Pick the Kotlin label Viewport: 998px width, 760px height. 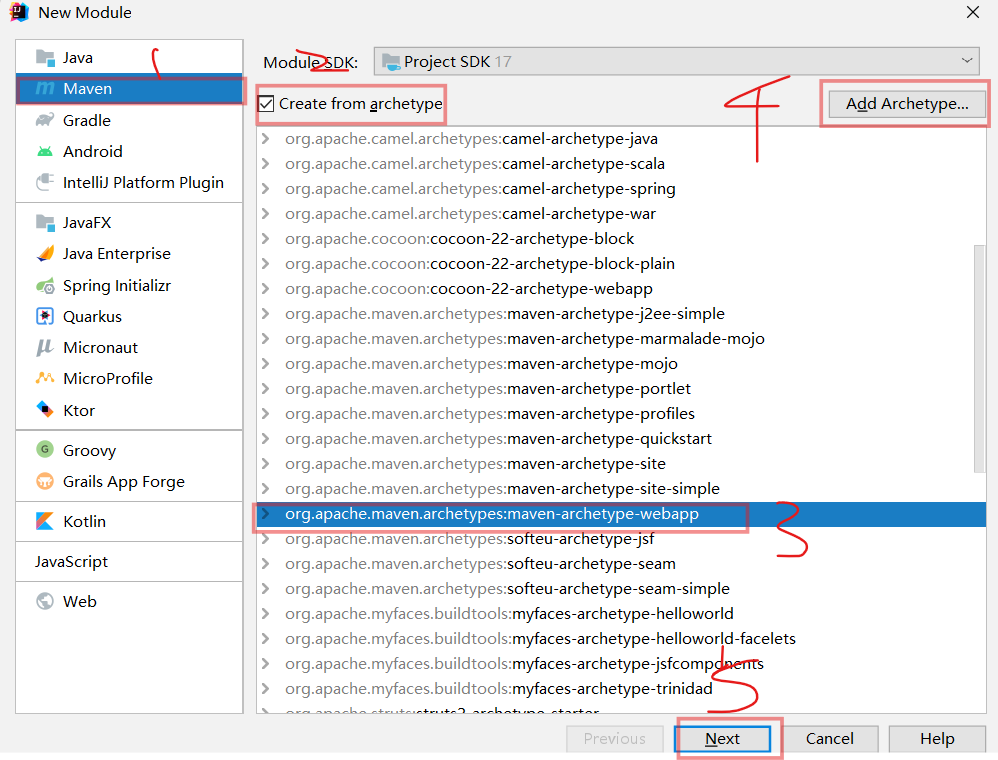84,521
